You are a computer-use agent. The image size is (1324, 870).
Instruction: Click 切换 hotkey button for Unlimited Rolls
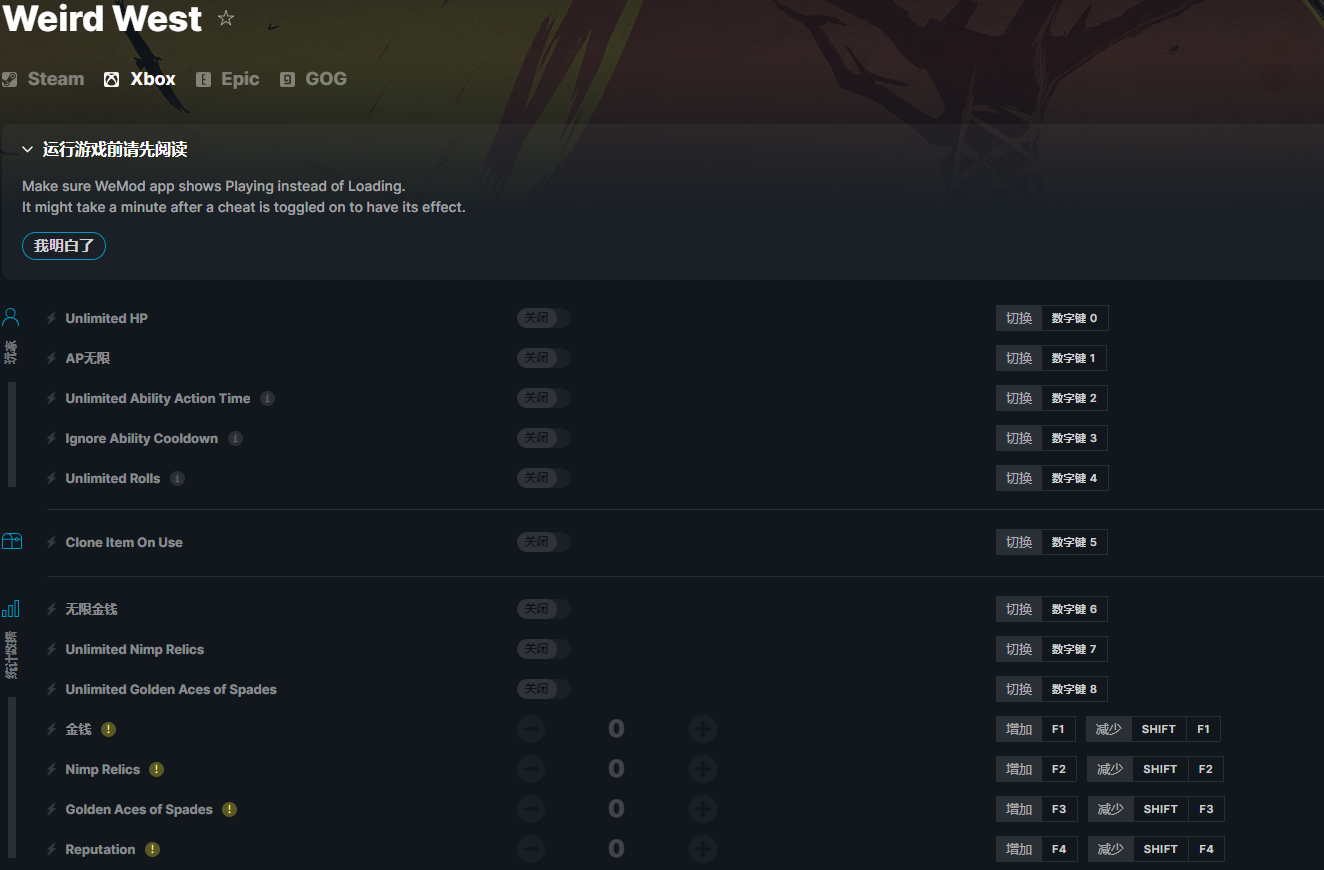click(1019, 478)
